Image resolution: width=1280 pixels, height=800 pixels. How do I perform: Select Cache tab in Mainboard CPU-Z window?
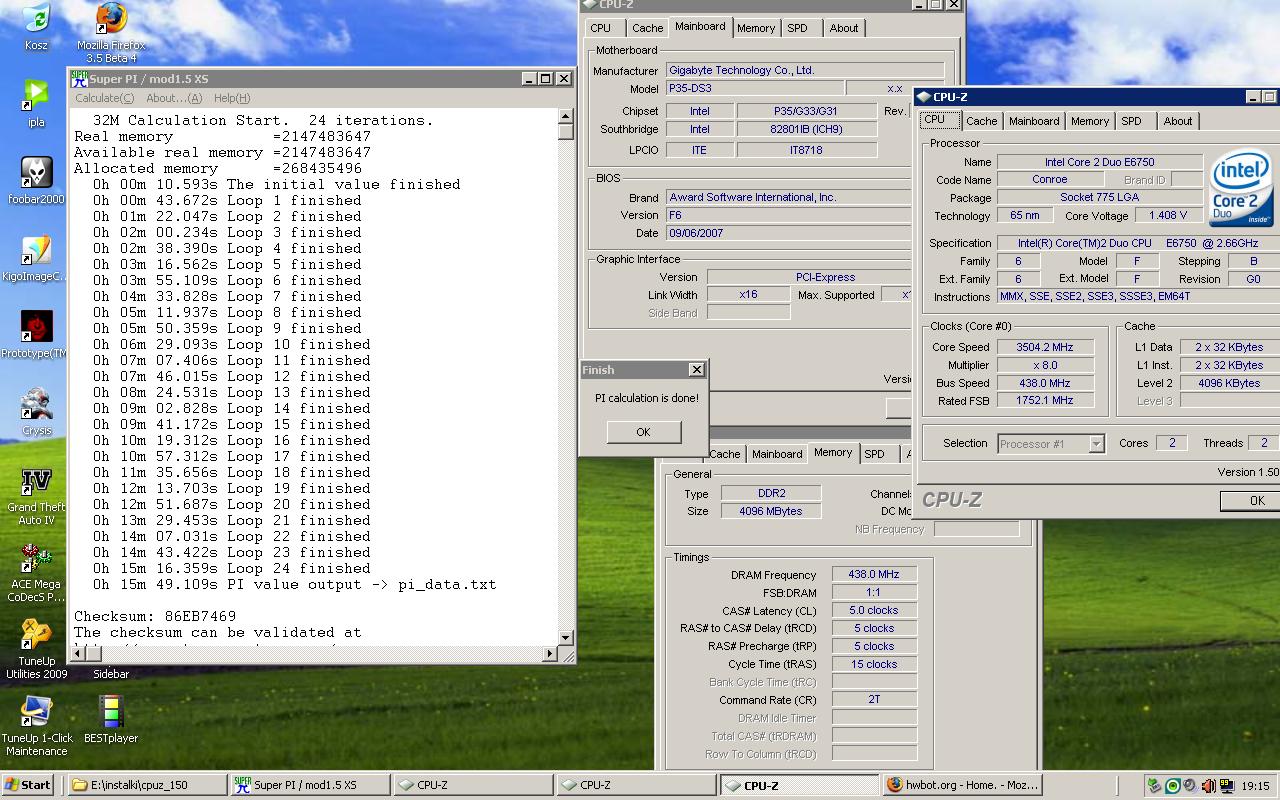(x=647, y=28)
